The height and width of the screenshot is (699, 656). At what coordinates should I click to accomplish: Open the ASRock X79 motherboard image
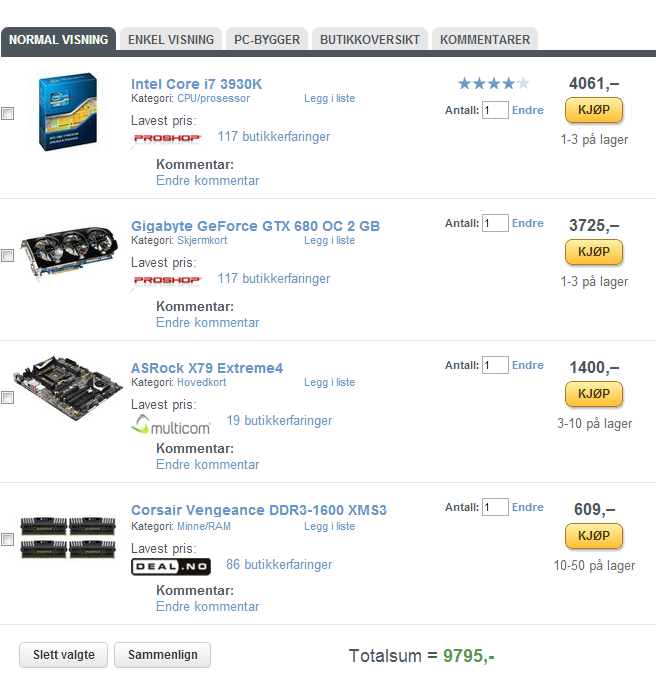(x=68, y=388)
